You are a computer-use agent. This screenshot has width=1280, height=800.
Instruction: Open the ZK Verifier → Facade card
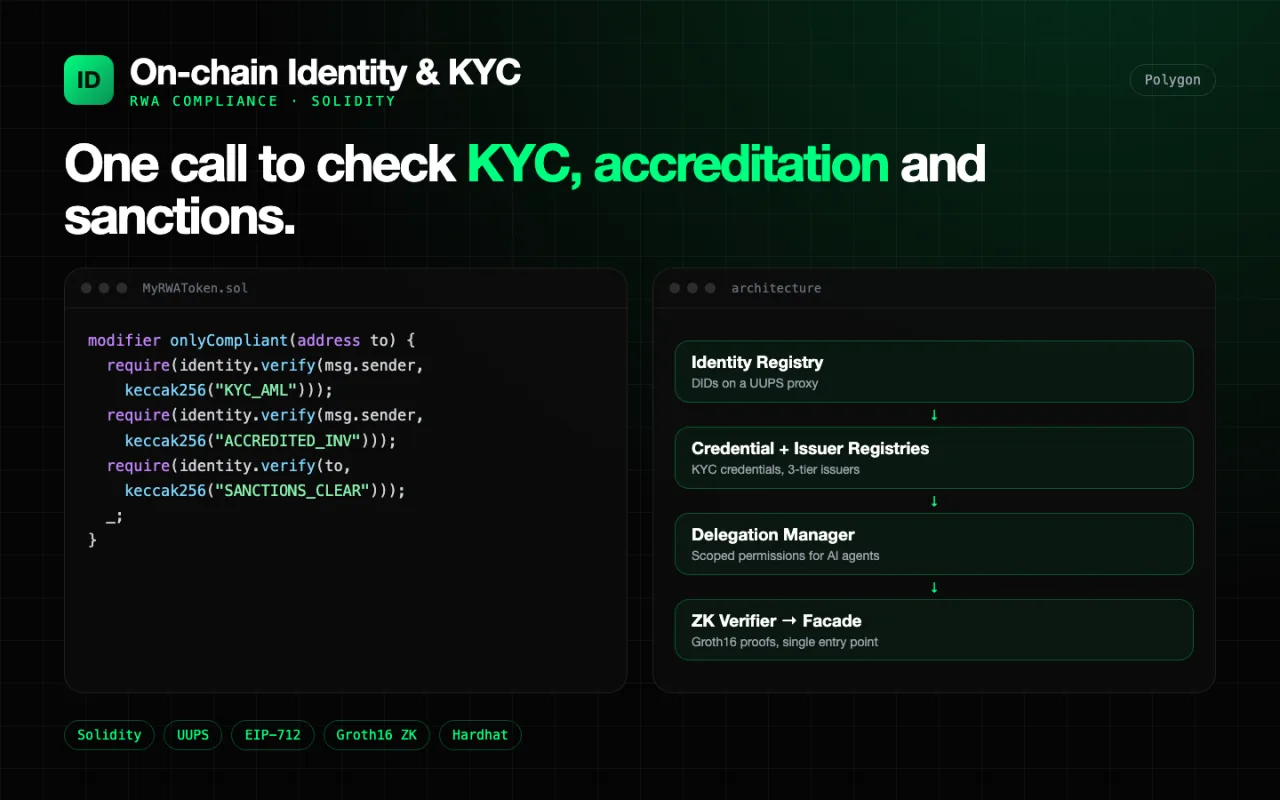[934, 630]
